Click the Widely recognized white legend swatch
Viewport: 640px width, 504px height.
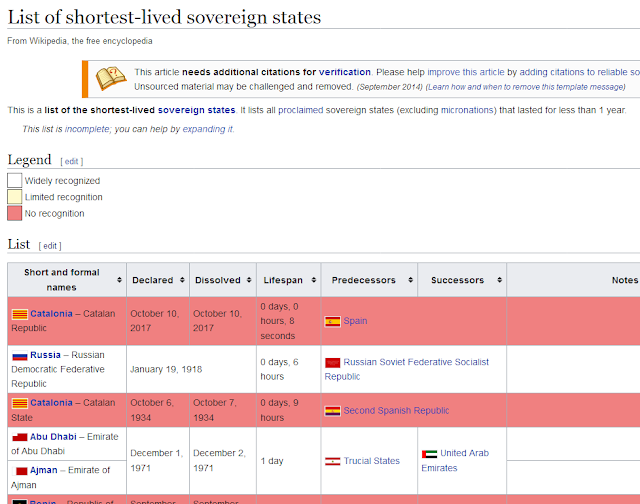15,180
